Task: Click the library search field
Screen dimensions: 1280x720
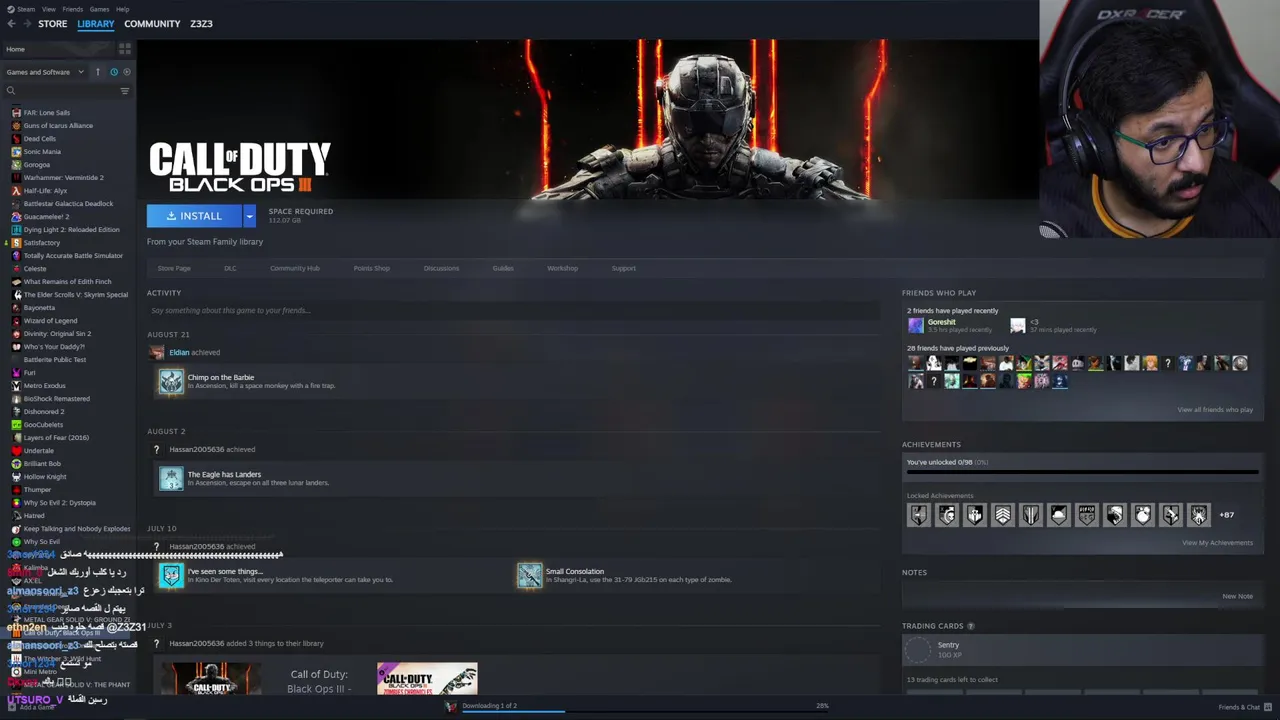Action: point(60,91)
